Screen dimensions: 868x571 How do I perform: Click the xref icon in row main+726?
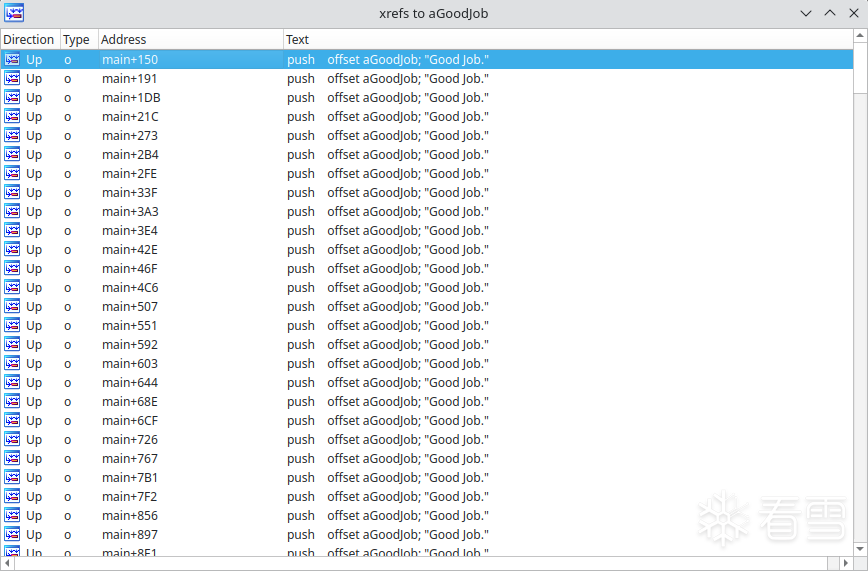pyautogui.click(x=12, y=439)
